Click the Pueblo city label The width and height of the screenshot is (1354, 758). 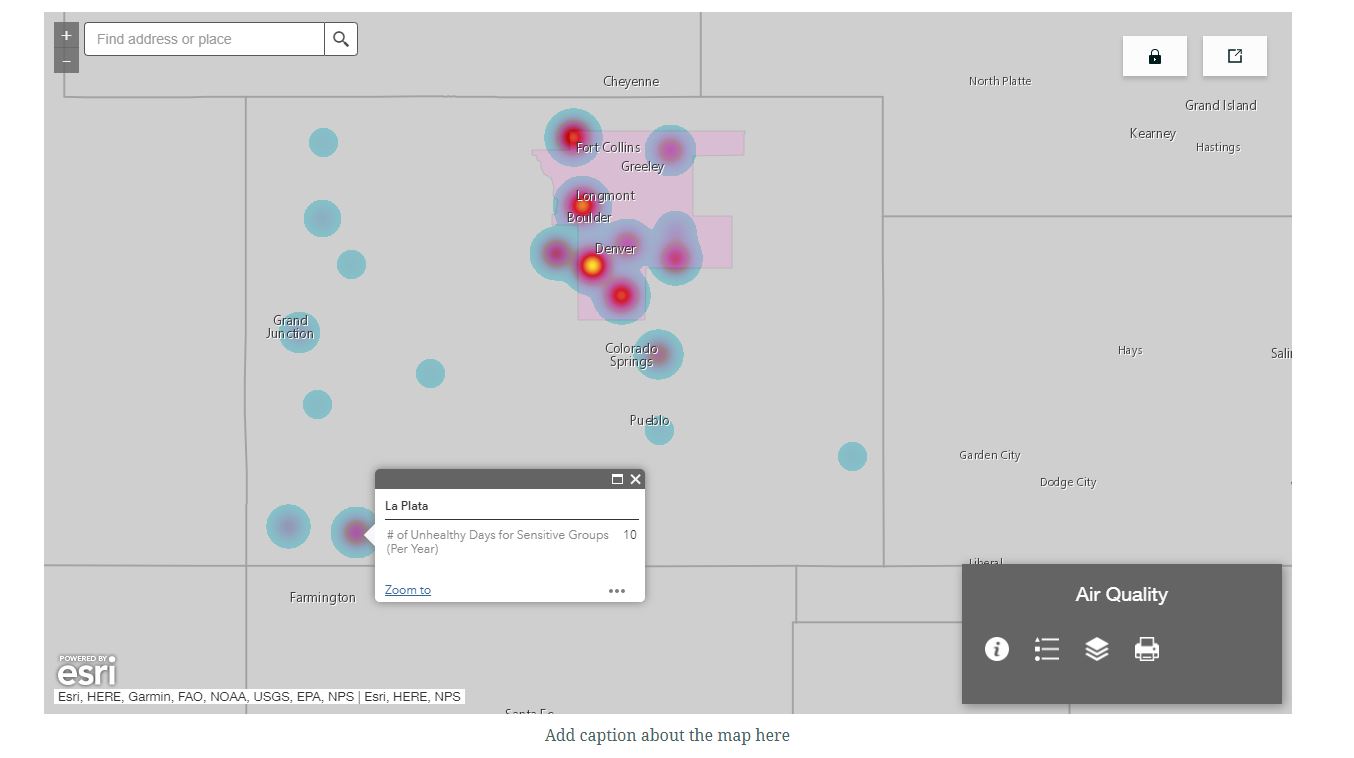pos(649,420)
